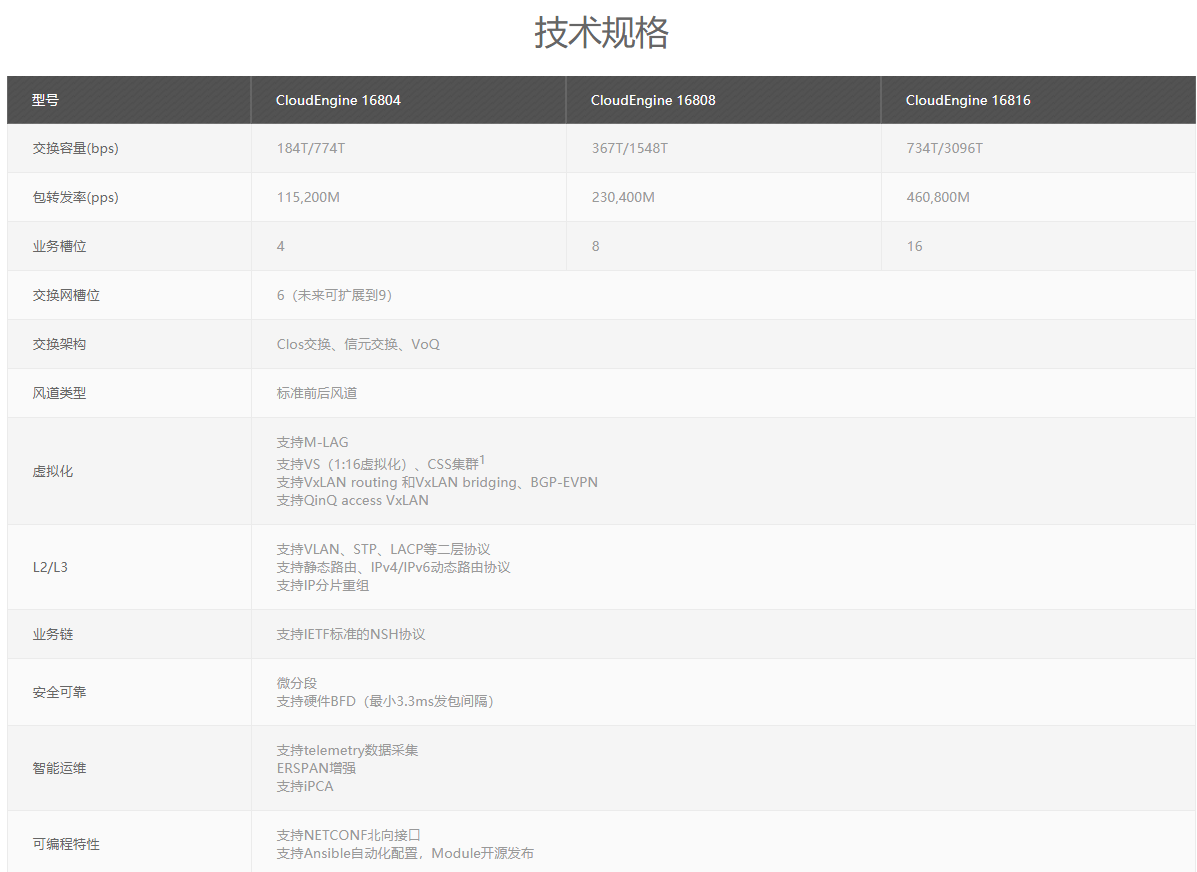Click the 115,200M forwarding rate value
The height and width of the screenshot is (872, 1197).
coord(308,197)
